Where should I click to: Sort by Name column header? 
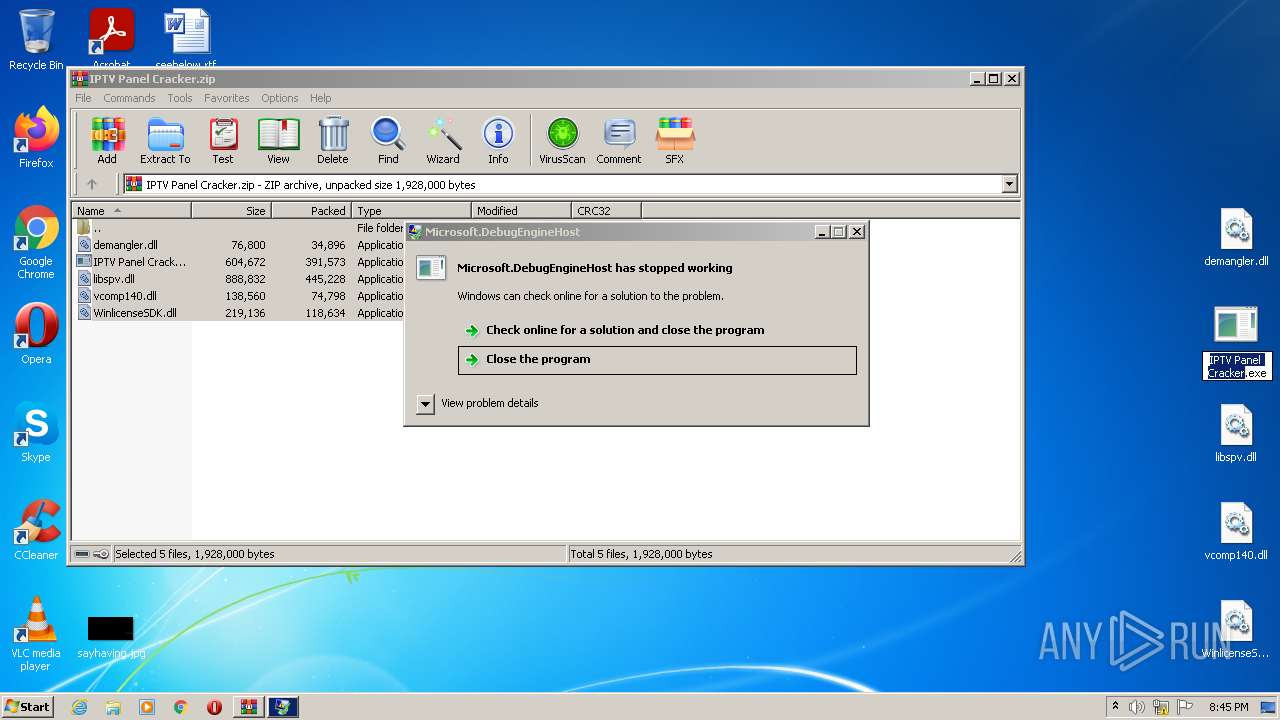tap(131, 210)
